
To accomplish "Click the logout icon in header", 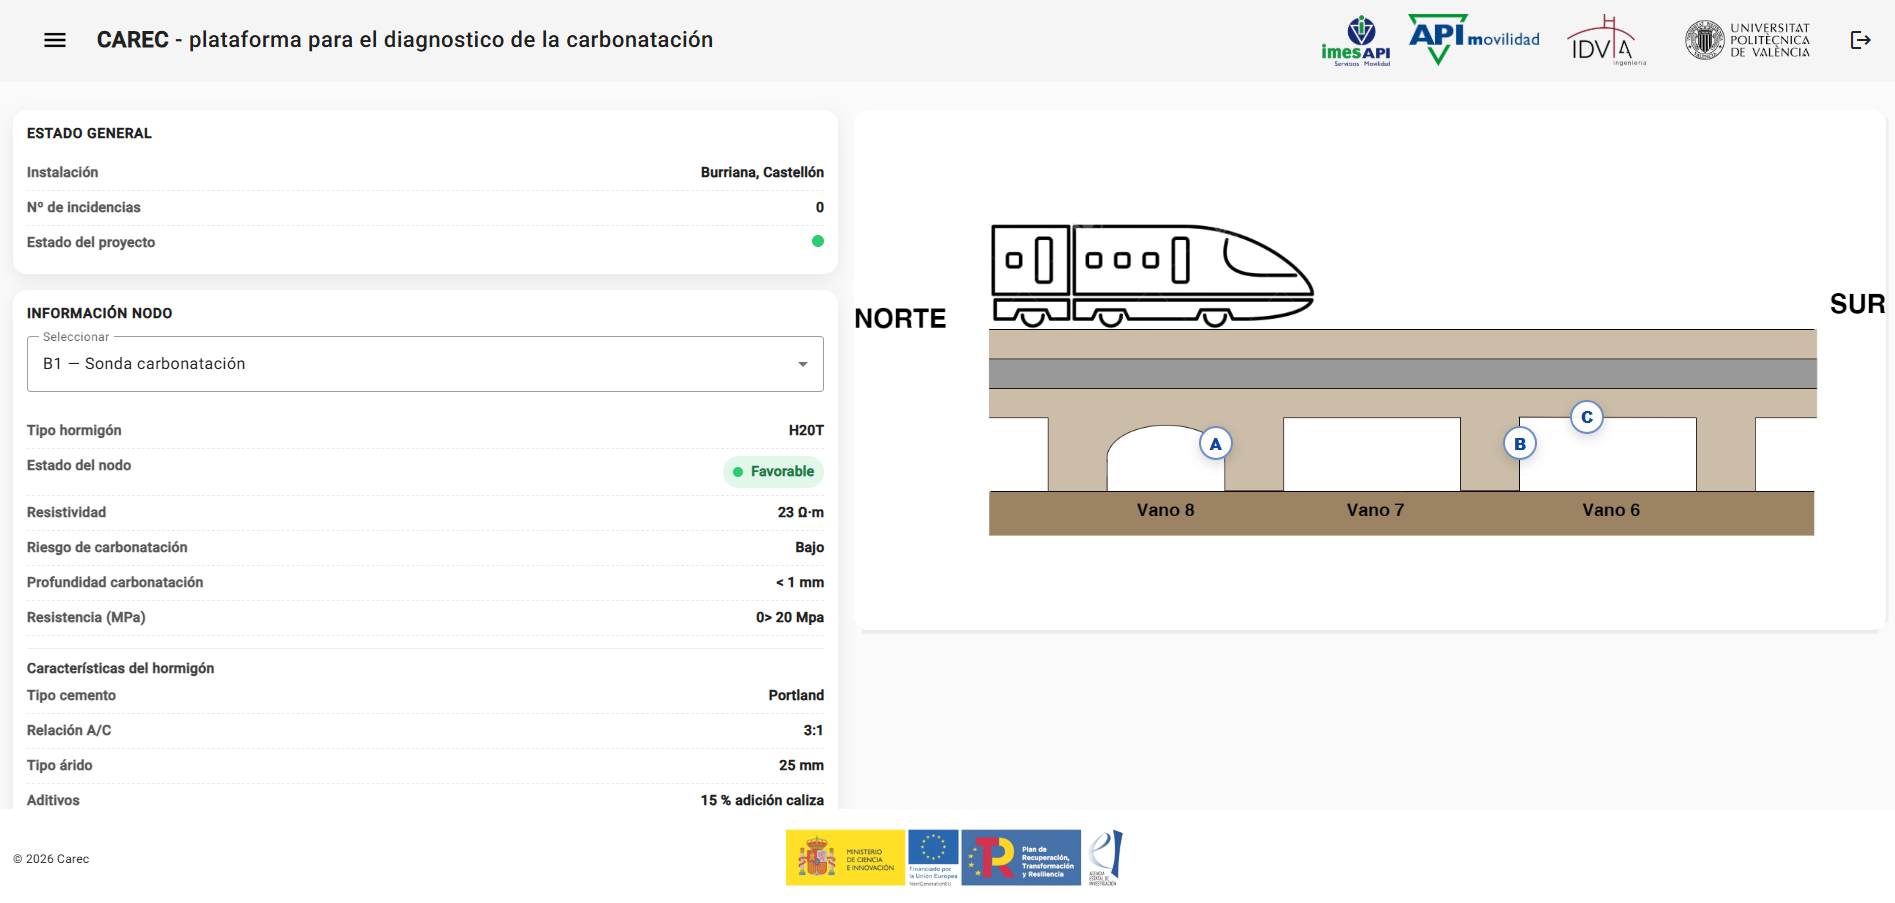I will click(1860, 40).
